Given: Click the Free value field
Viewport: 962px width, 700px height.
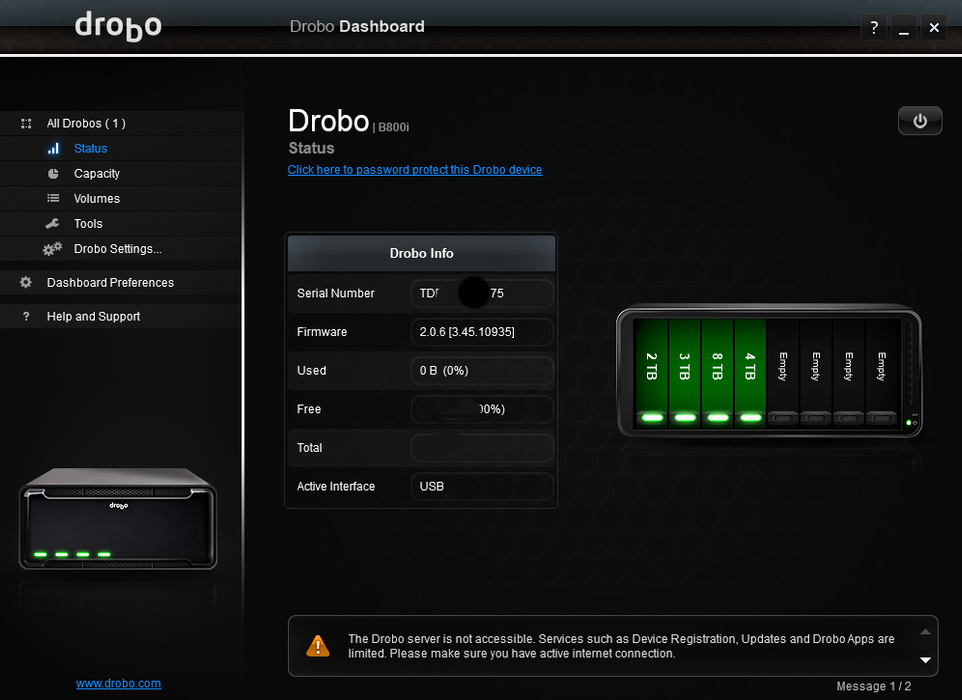Looking at the screenshot, I should click(x=482, y=409).
